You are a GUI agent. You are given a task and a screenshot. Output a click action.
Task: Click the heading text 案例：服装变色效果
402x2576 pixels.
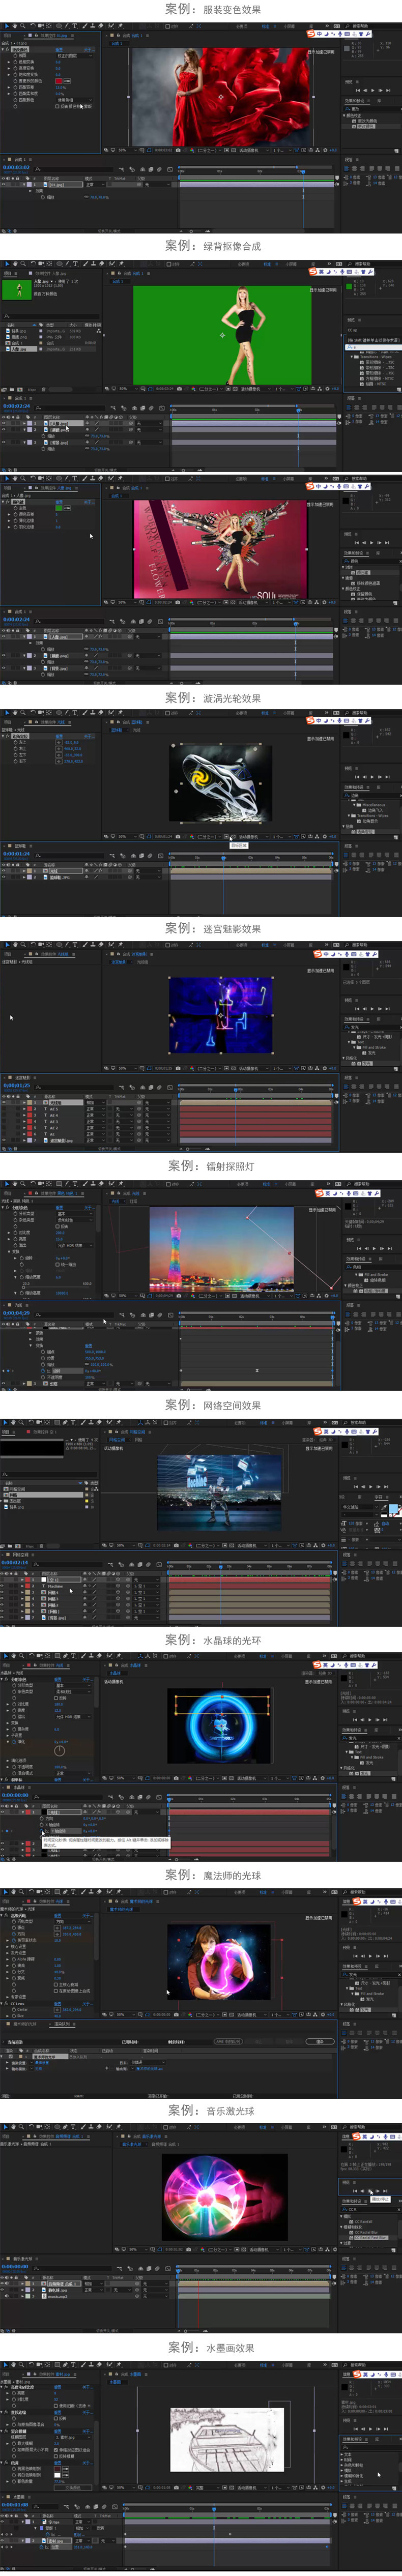213,9
